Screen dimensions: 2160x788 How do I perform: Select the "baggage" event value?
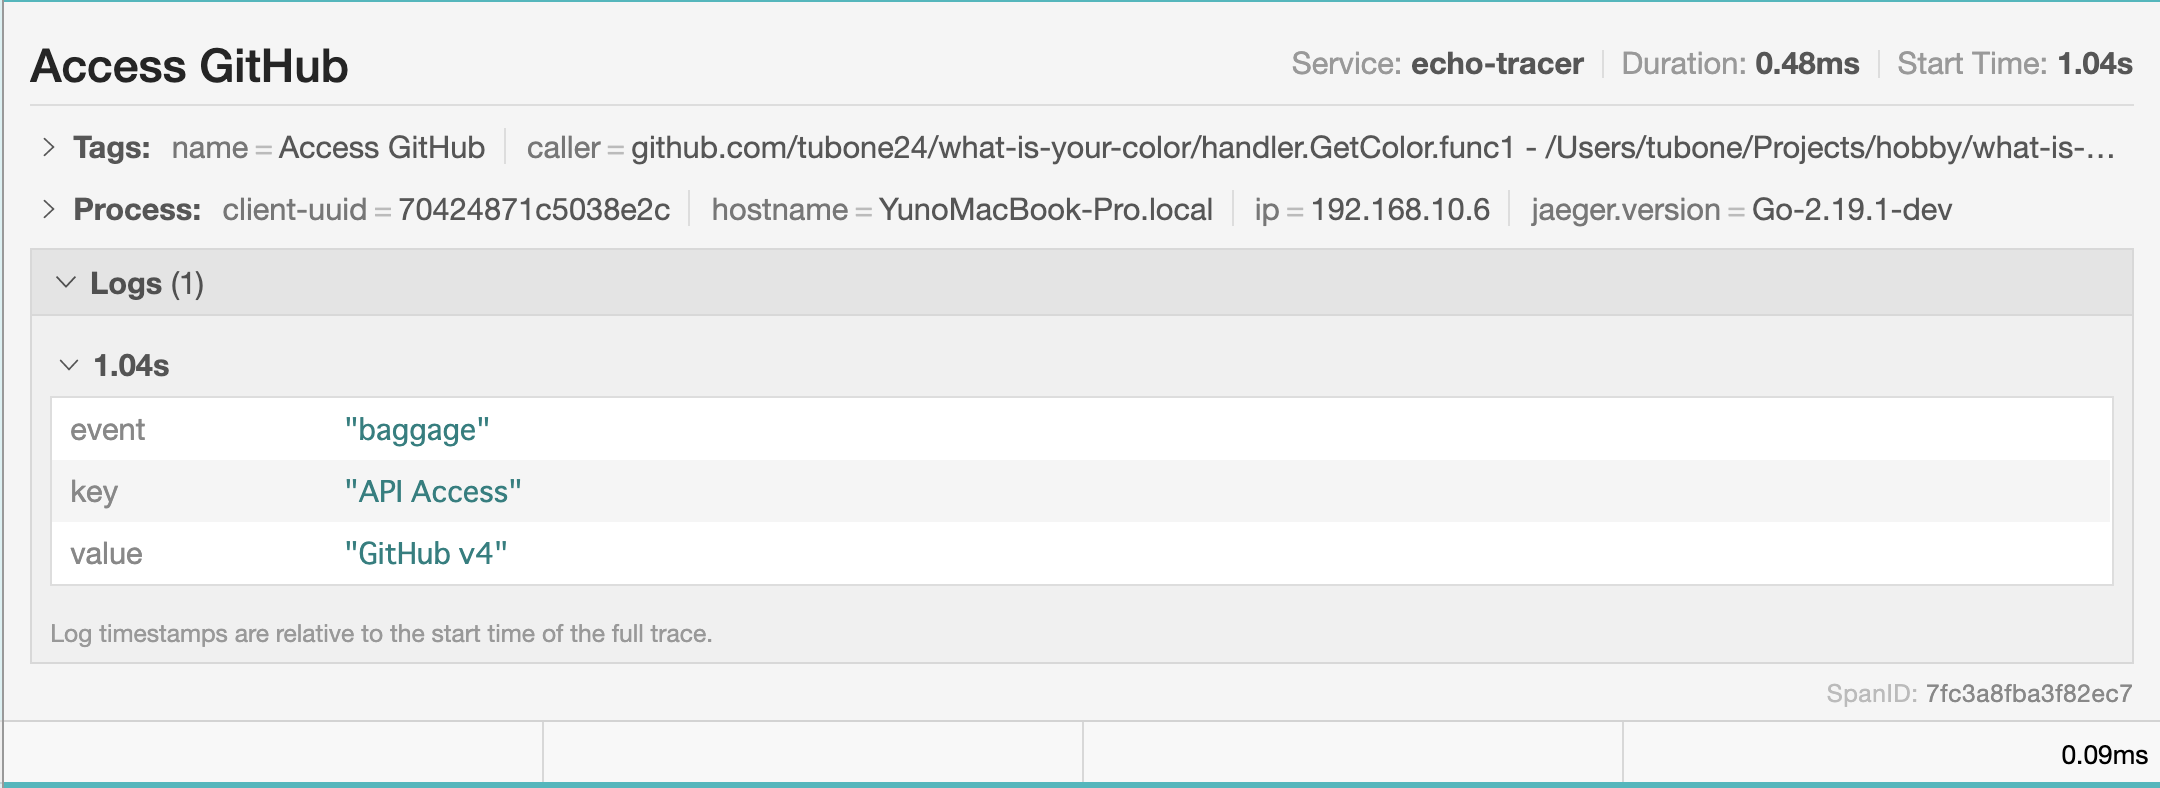pos(416,429)
